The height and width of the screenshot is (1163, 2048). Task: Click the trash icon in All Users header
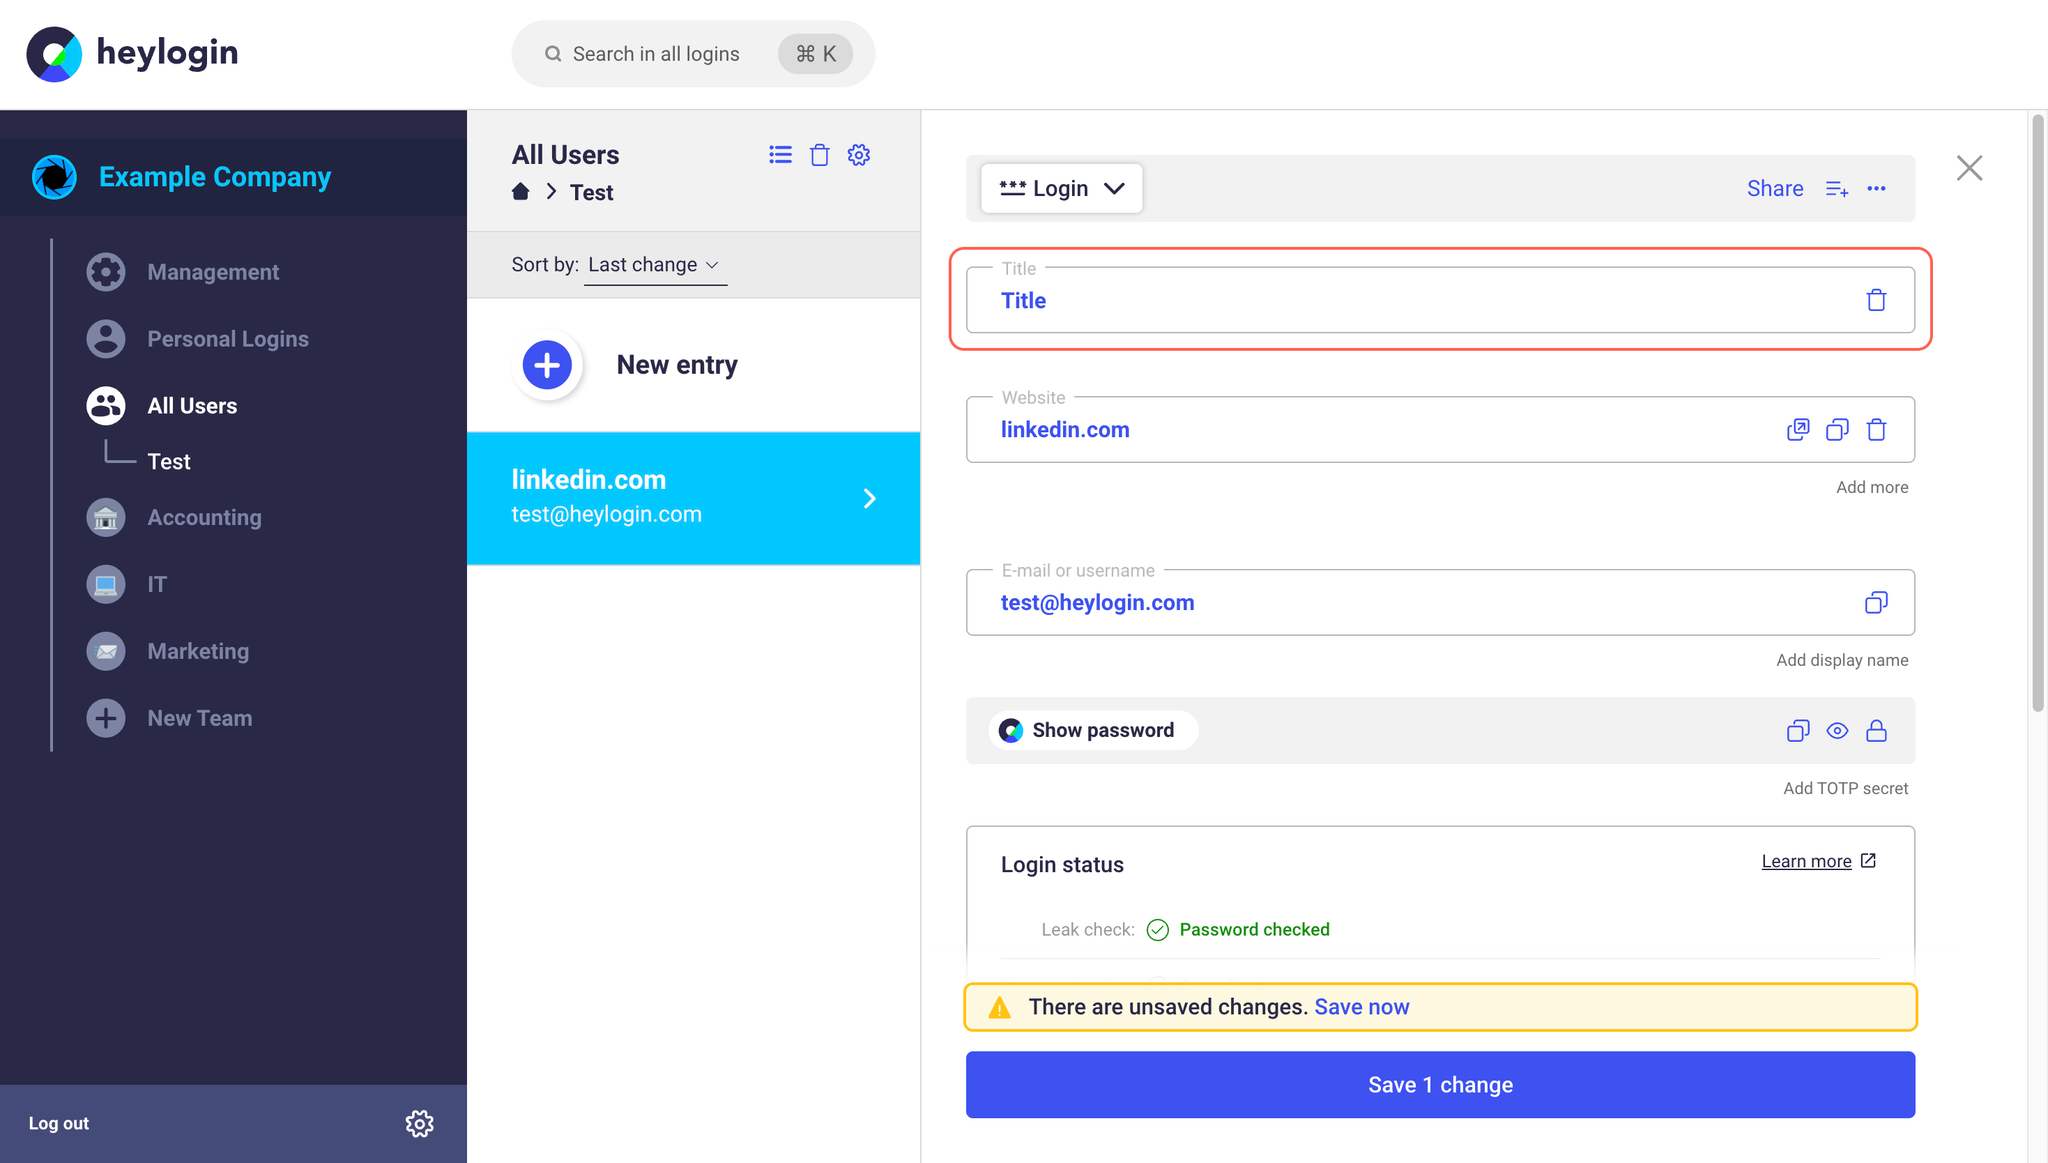click(820, 155)
